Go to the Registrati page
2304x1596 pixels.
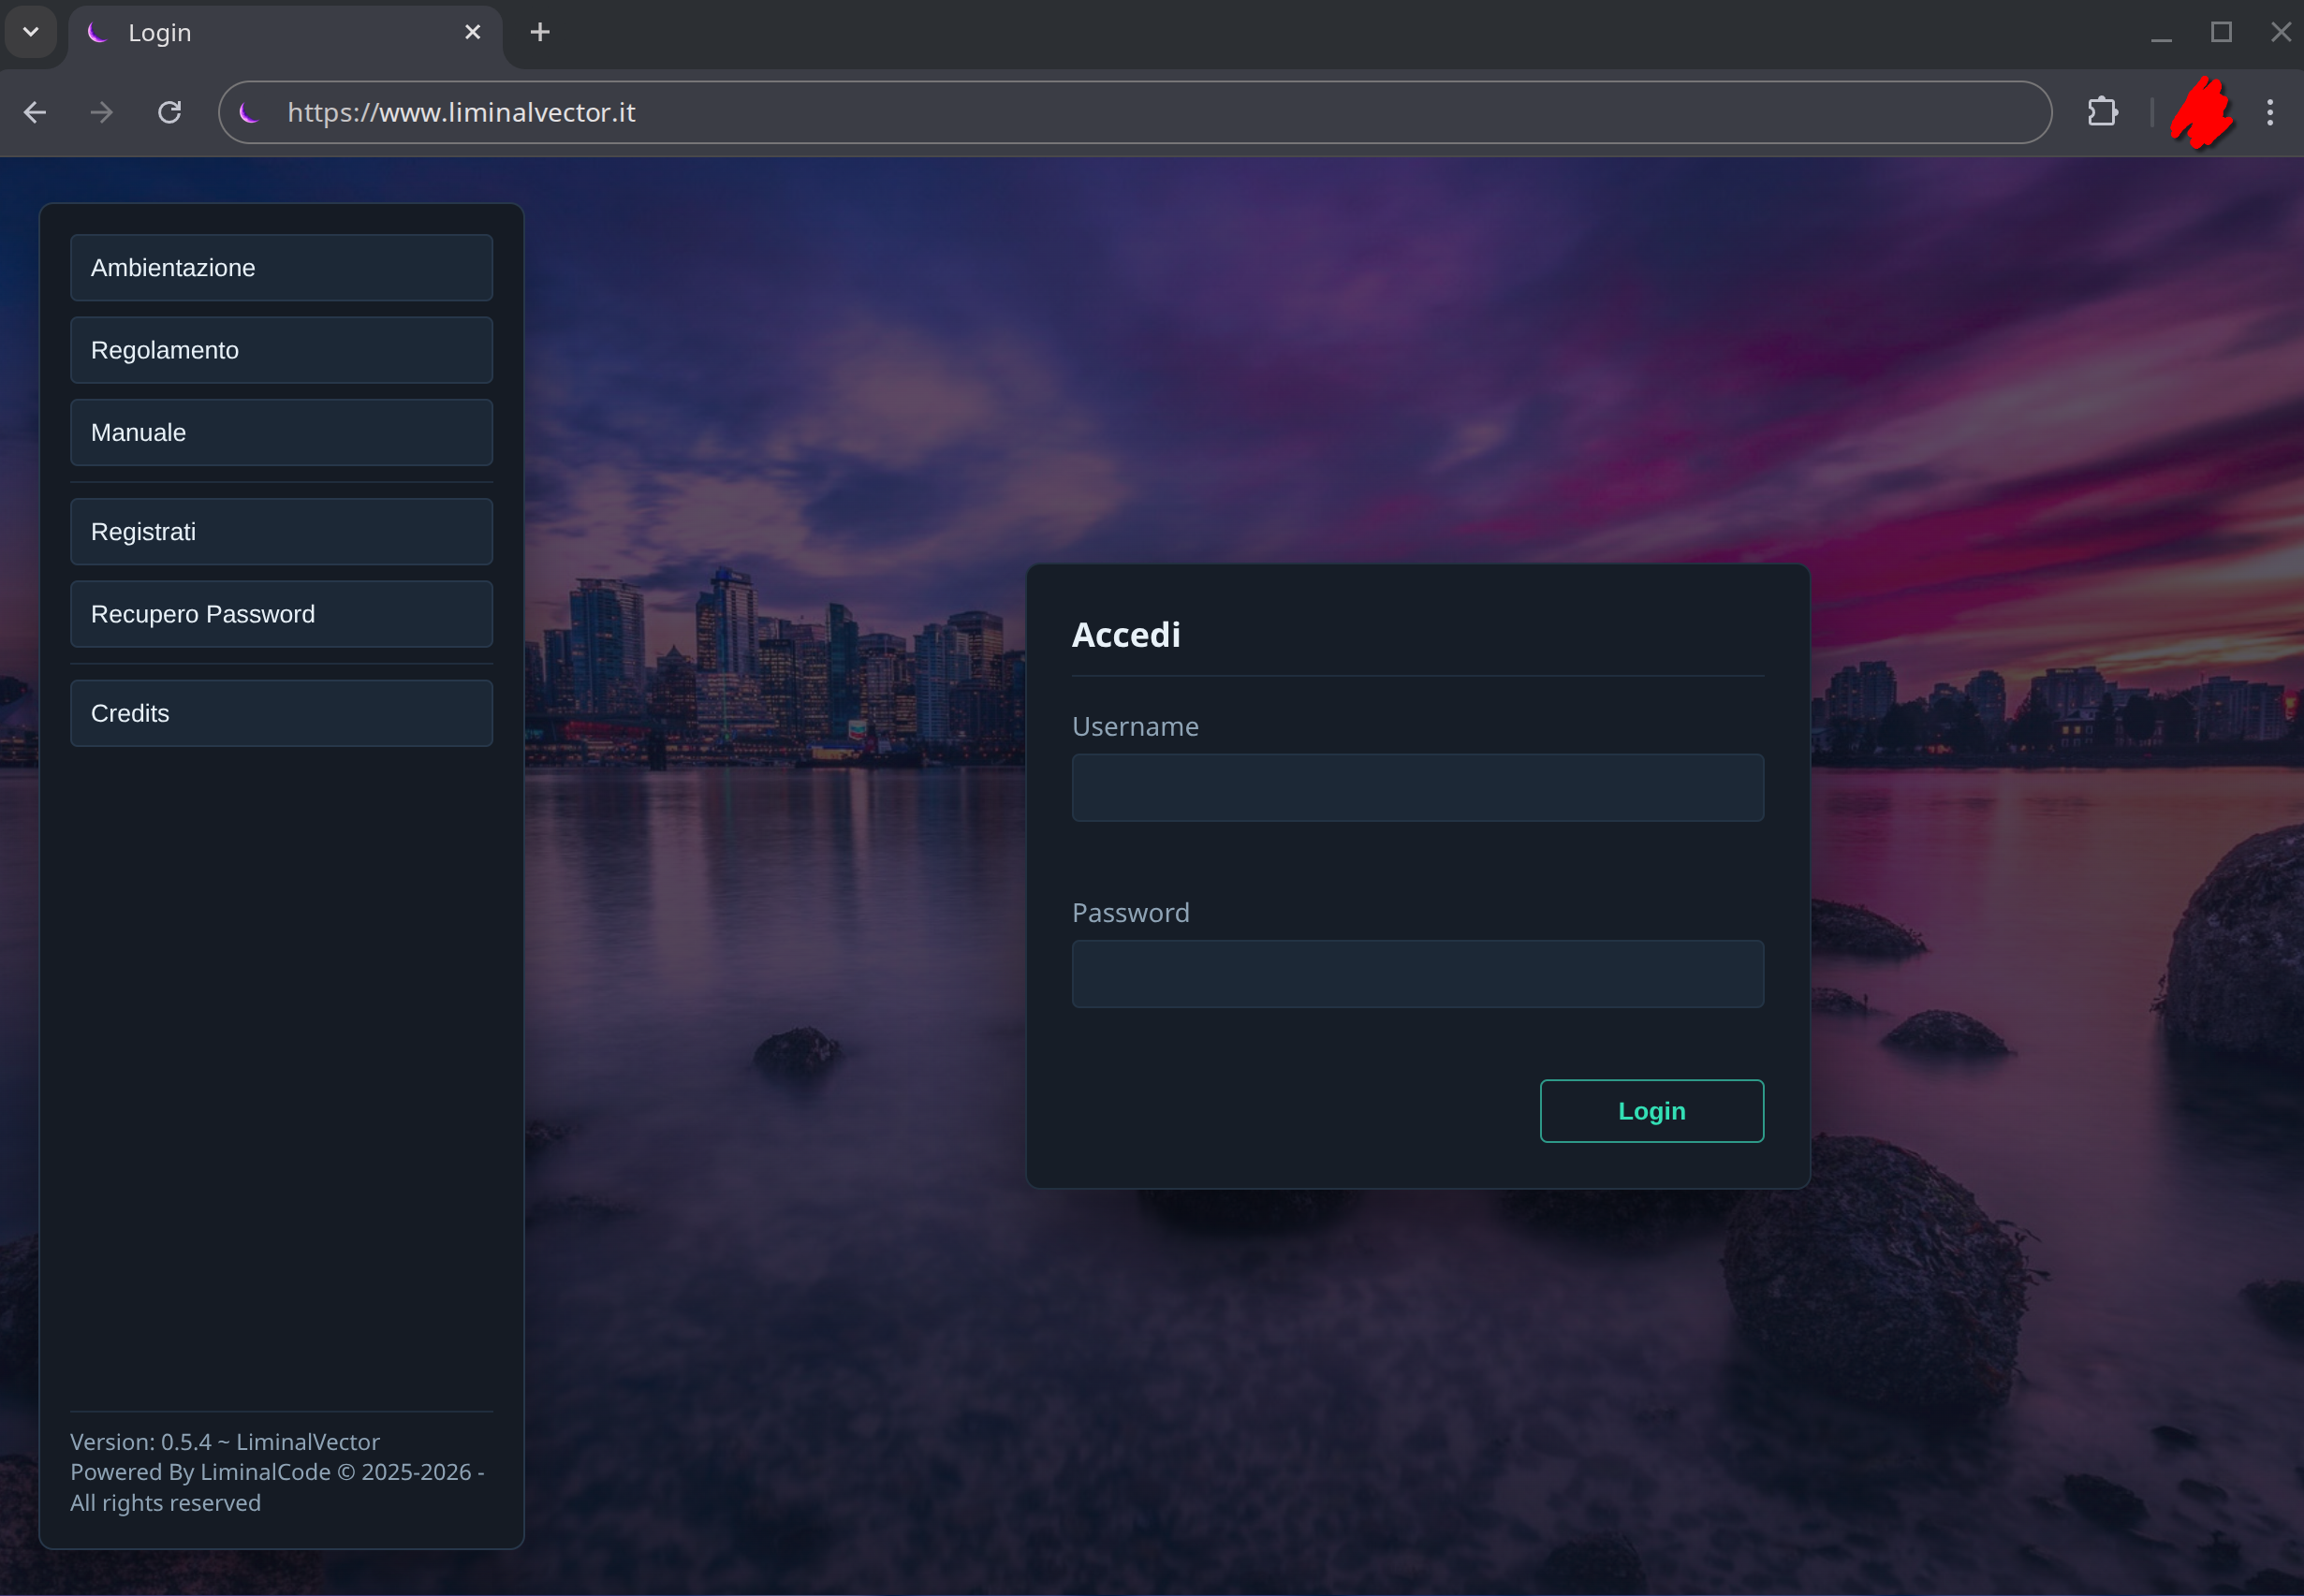(281, 532)
